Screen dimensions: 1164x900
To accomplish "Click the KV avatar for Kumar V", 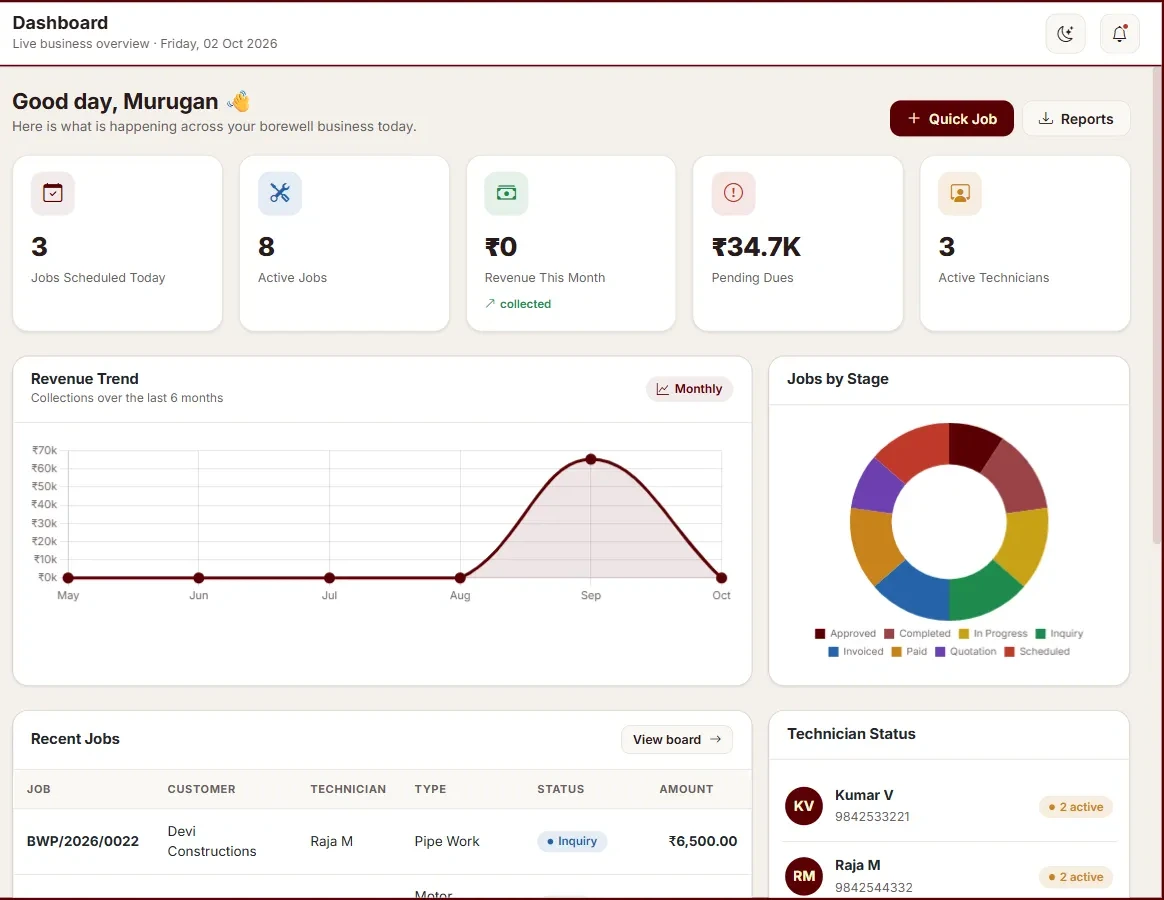I will click(x=804, y=806).
